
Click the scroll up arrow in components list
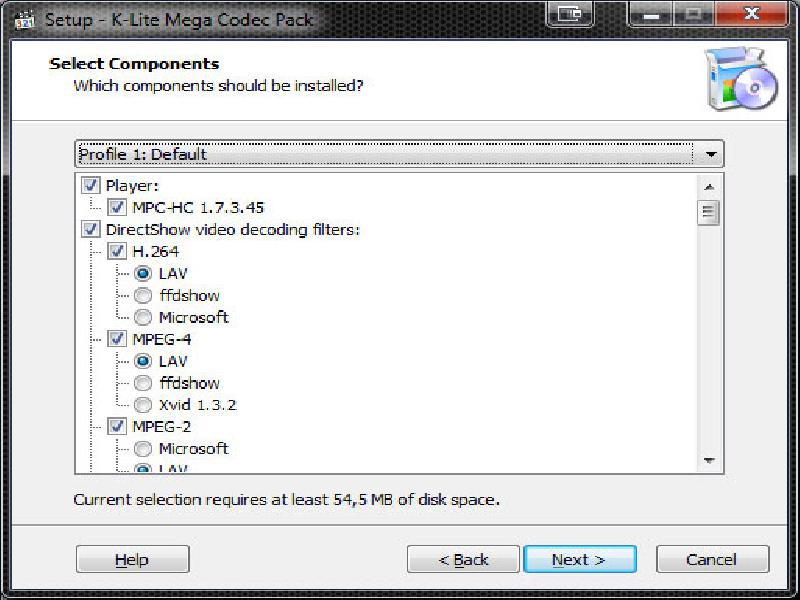(709, 187)
